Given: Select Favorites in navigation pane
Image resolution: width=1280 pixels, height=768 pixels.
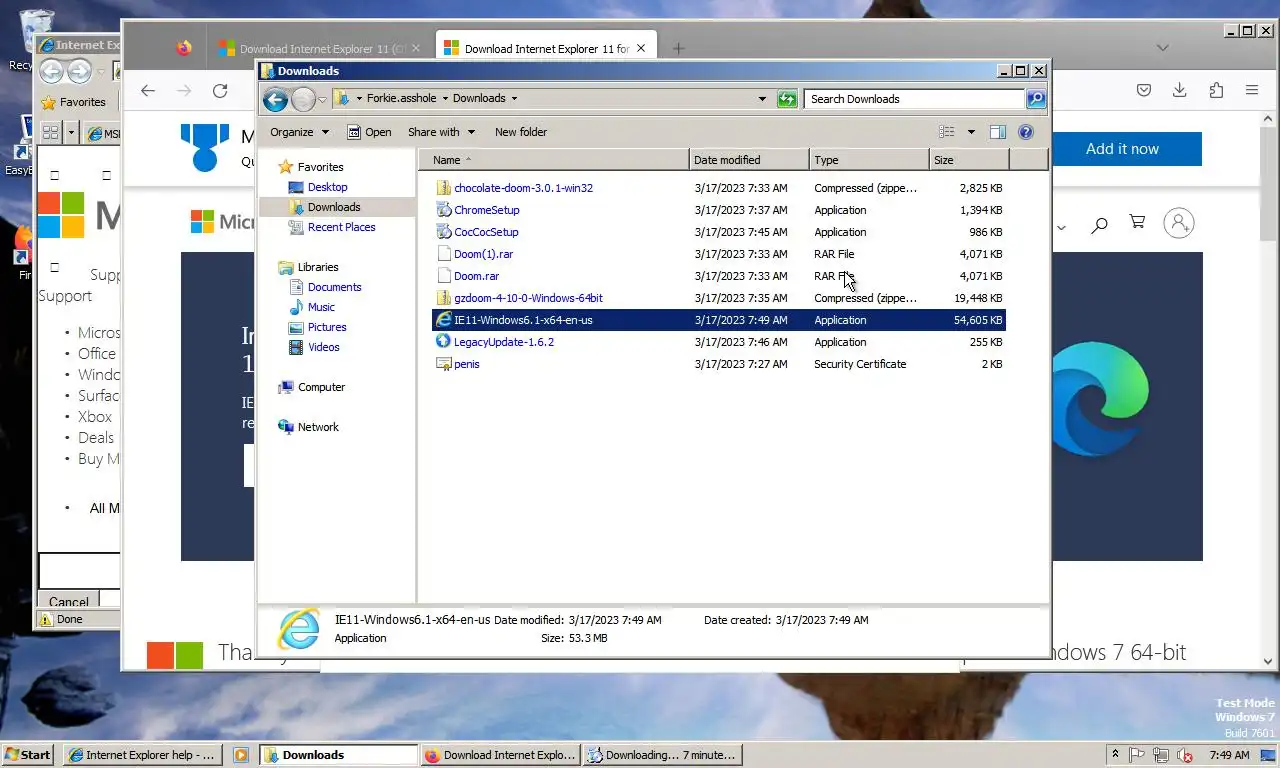Looking at the screenshot, I should click(320, 167).
